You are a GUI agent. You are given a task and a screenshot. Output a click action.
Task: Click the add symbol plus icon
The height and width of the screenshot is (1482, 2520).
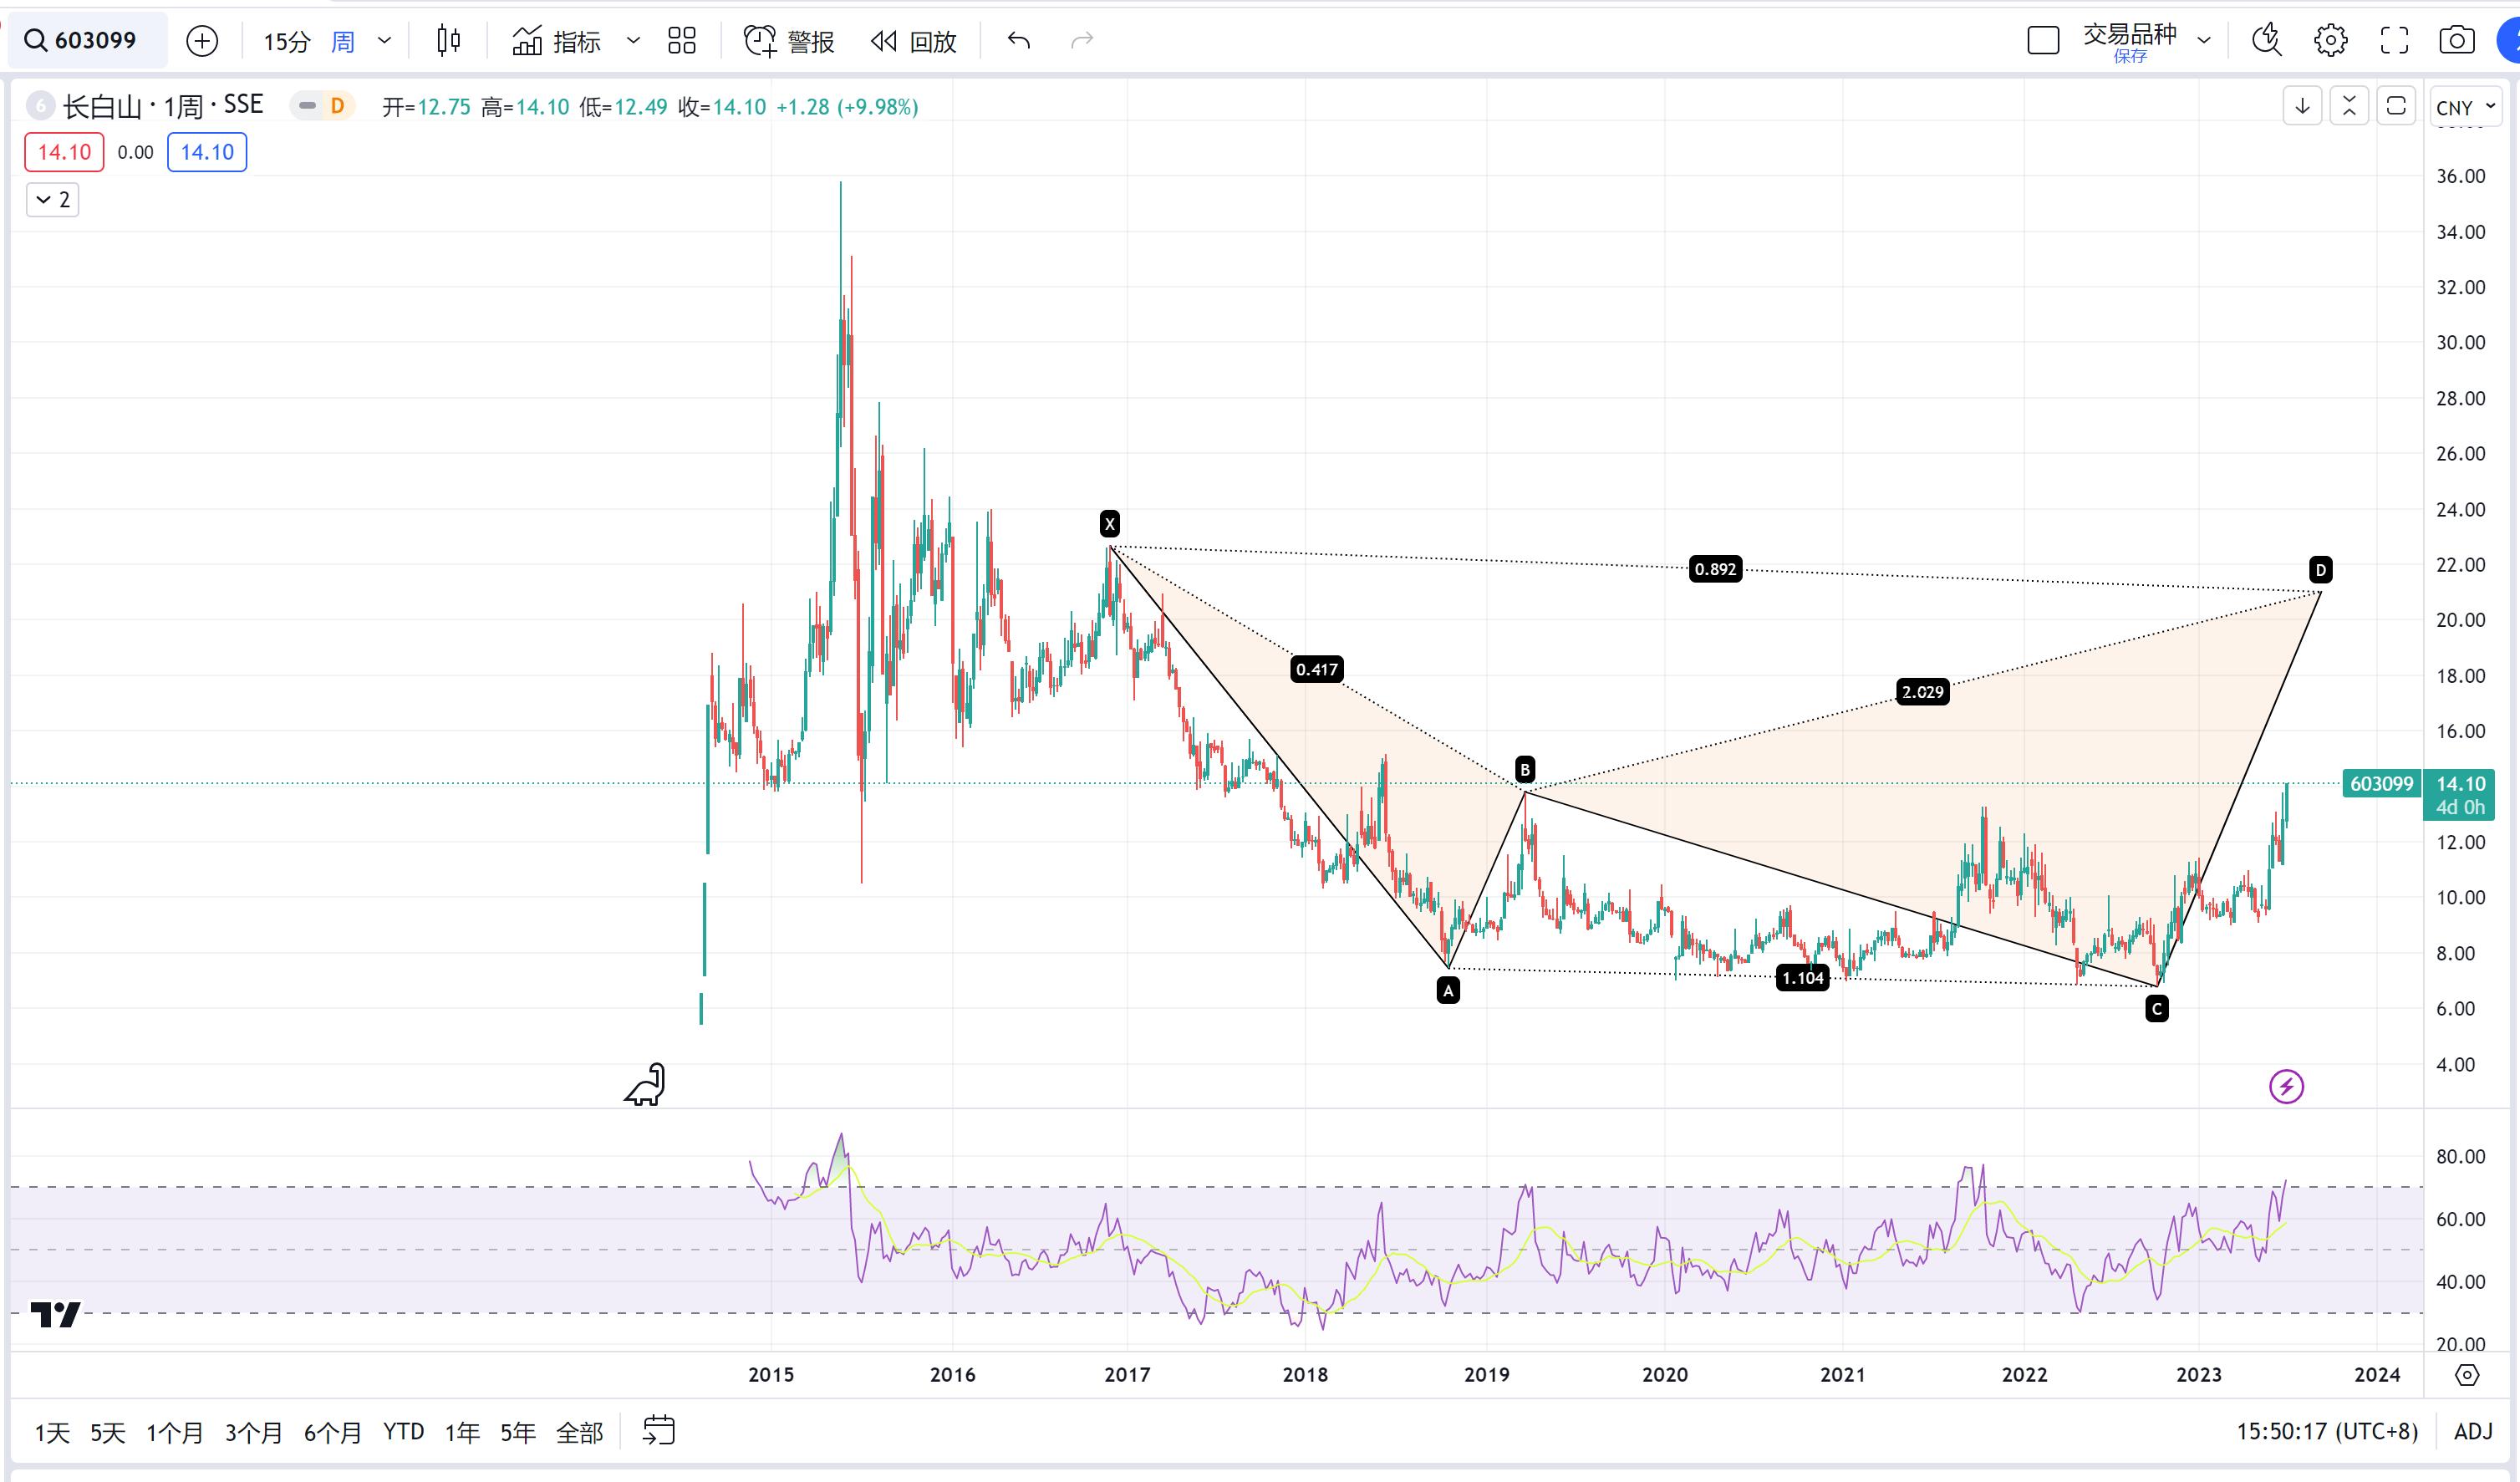pyautogui.click(x=202, y=41)
